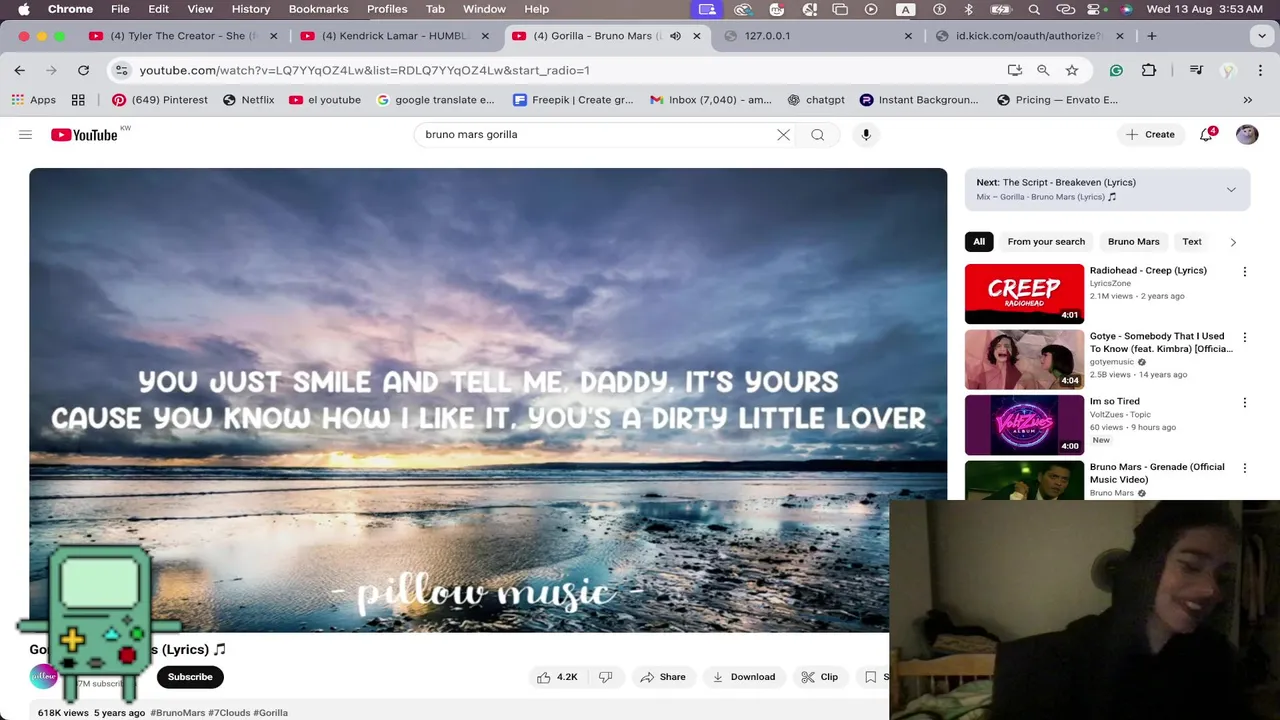Open YouTube notifications bell

click(x=1206, y=134)
